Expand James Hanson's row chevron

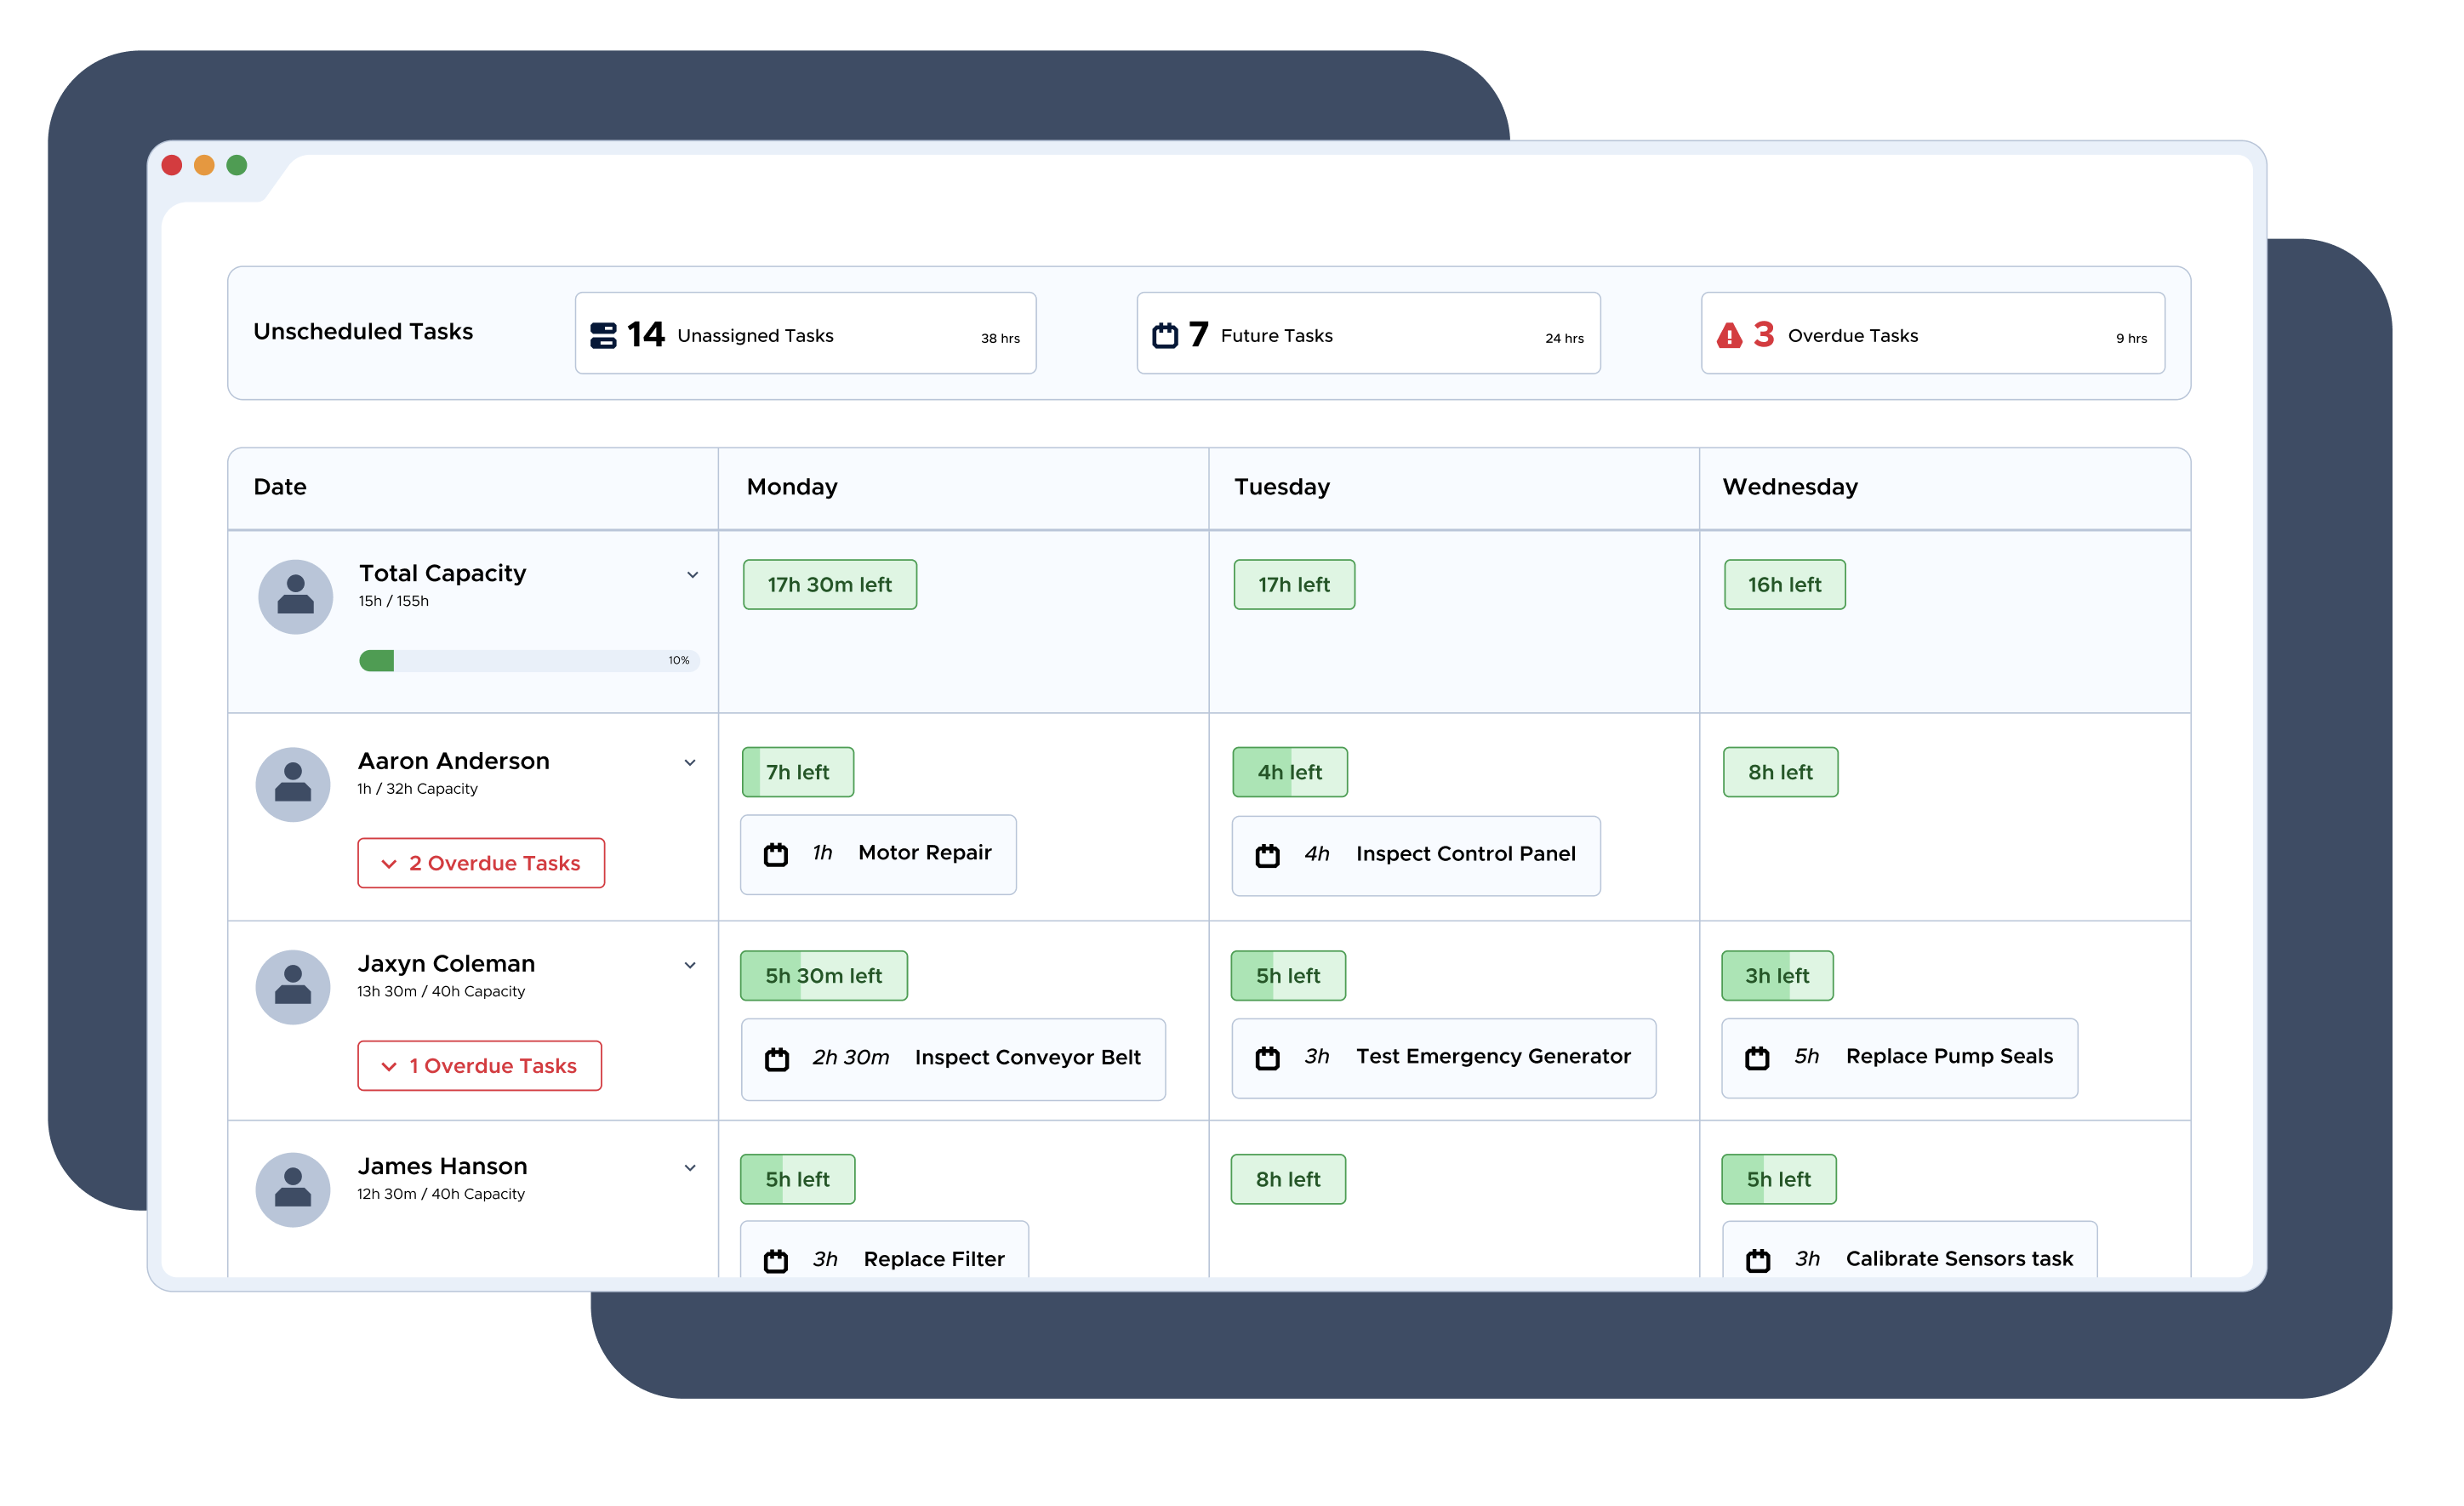(x=690, y=1168)
